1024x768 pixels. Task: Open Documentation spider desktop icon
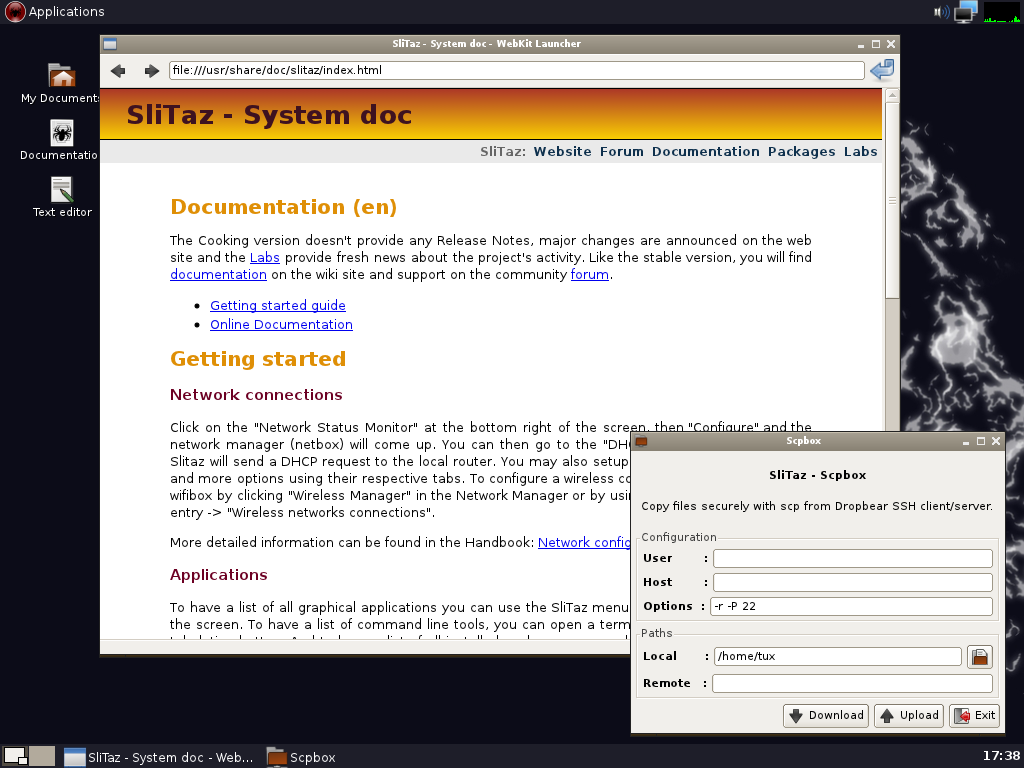pyautogui.click(x=61, y=140)
